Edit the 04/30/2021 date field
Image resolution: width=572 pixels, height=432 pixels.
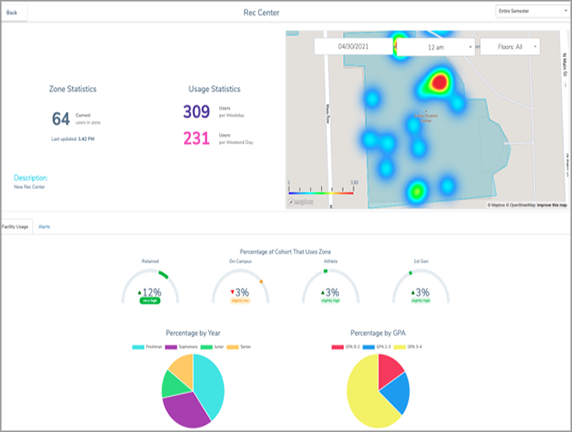[353, 47]
